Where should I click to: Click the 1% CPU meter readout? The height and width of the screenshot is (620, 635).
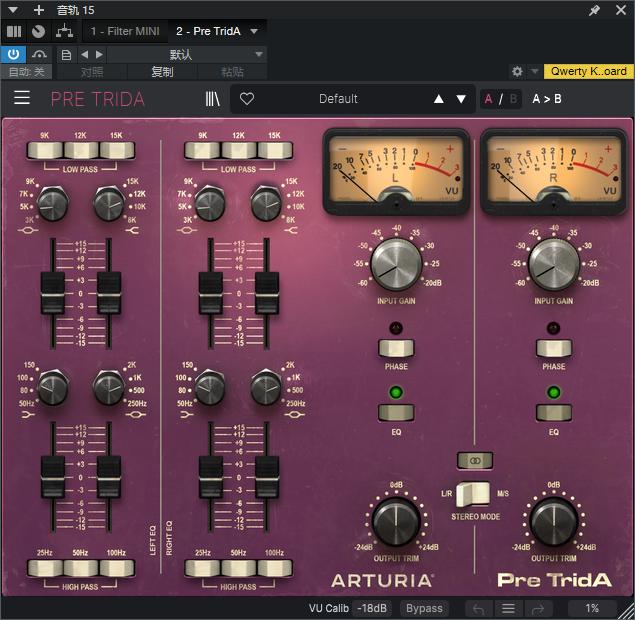[x=592, y=608]
